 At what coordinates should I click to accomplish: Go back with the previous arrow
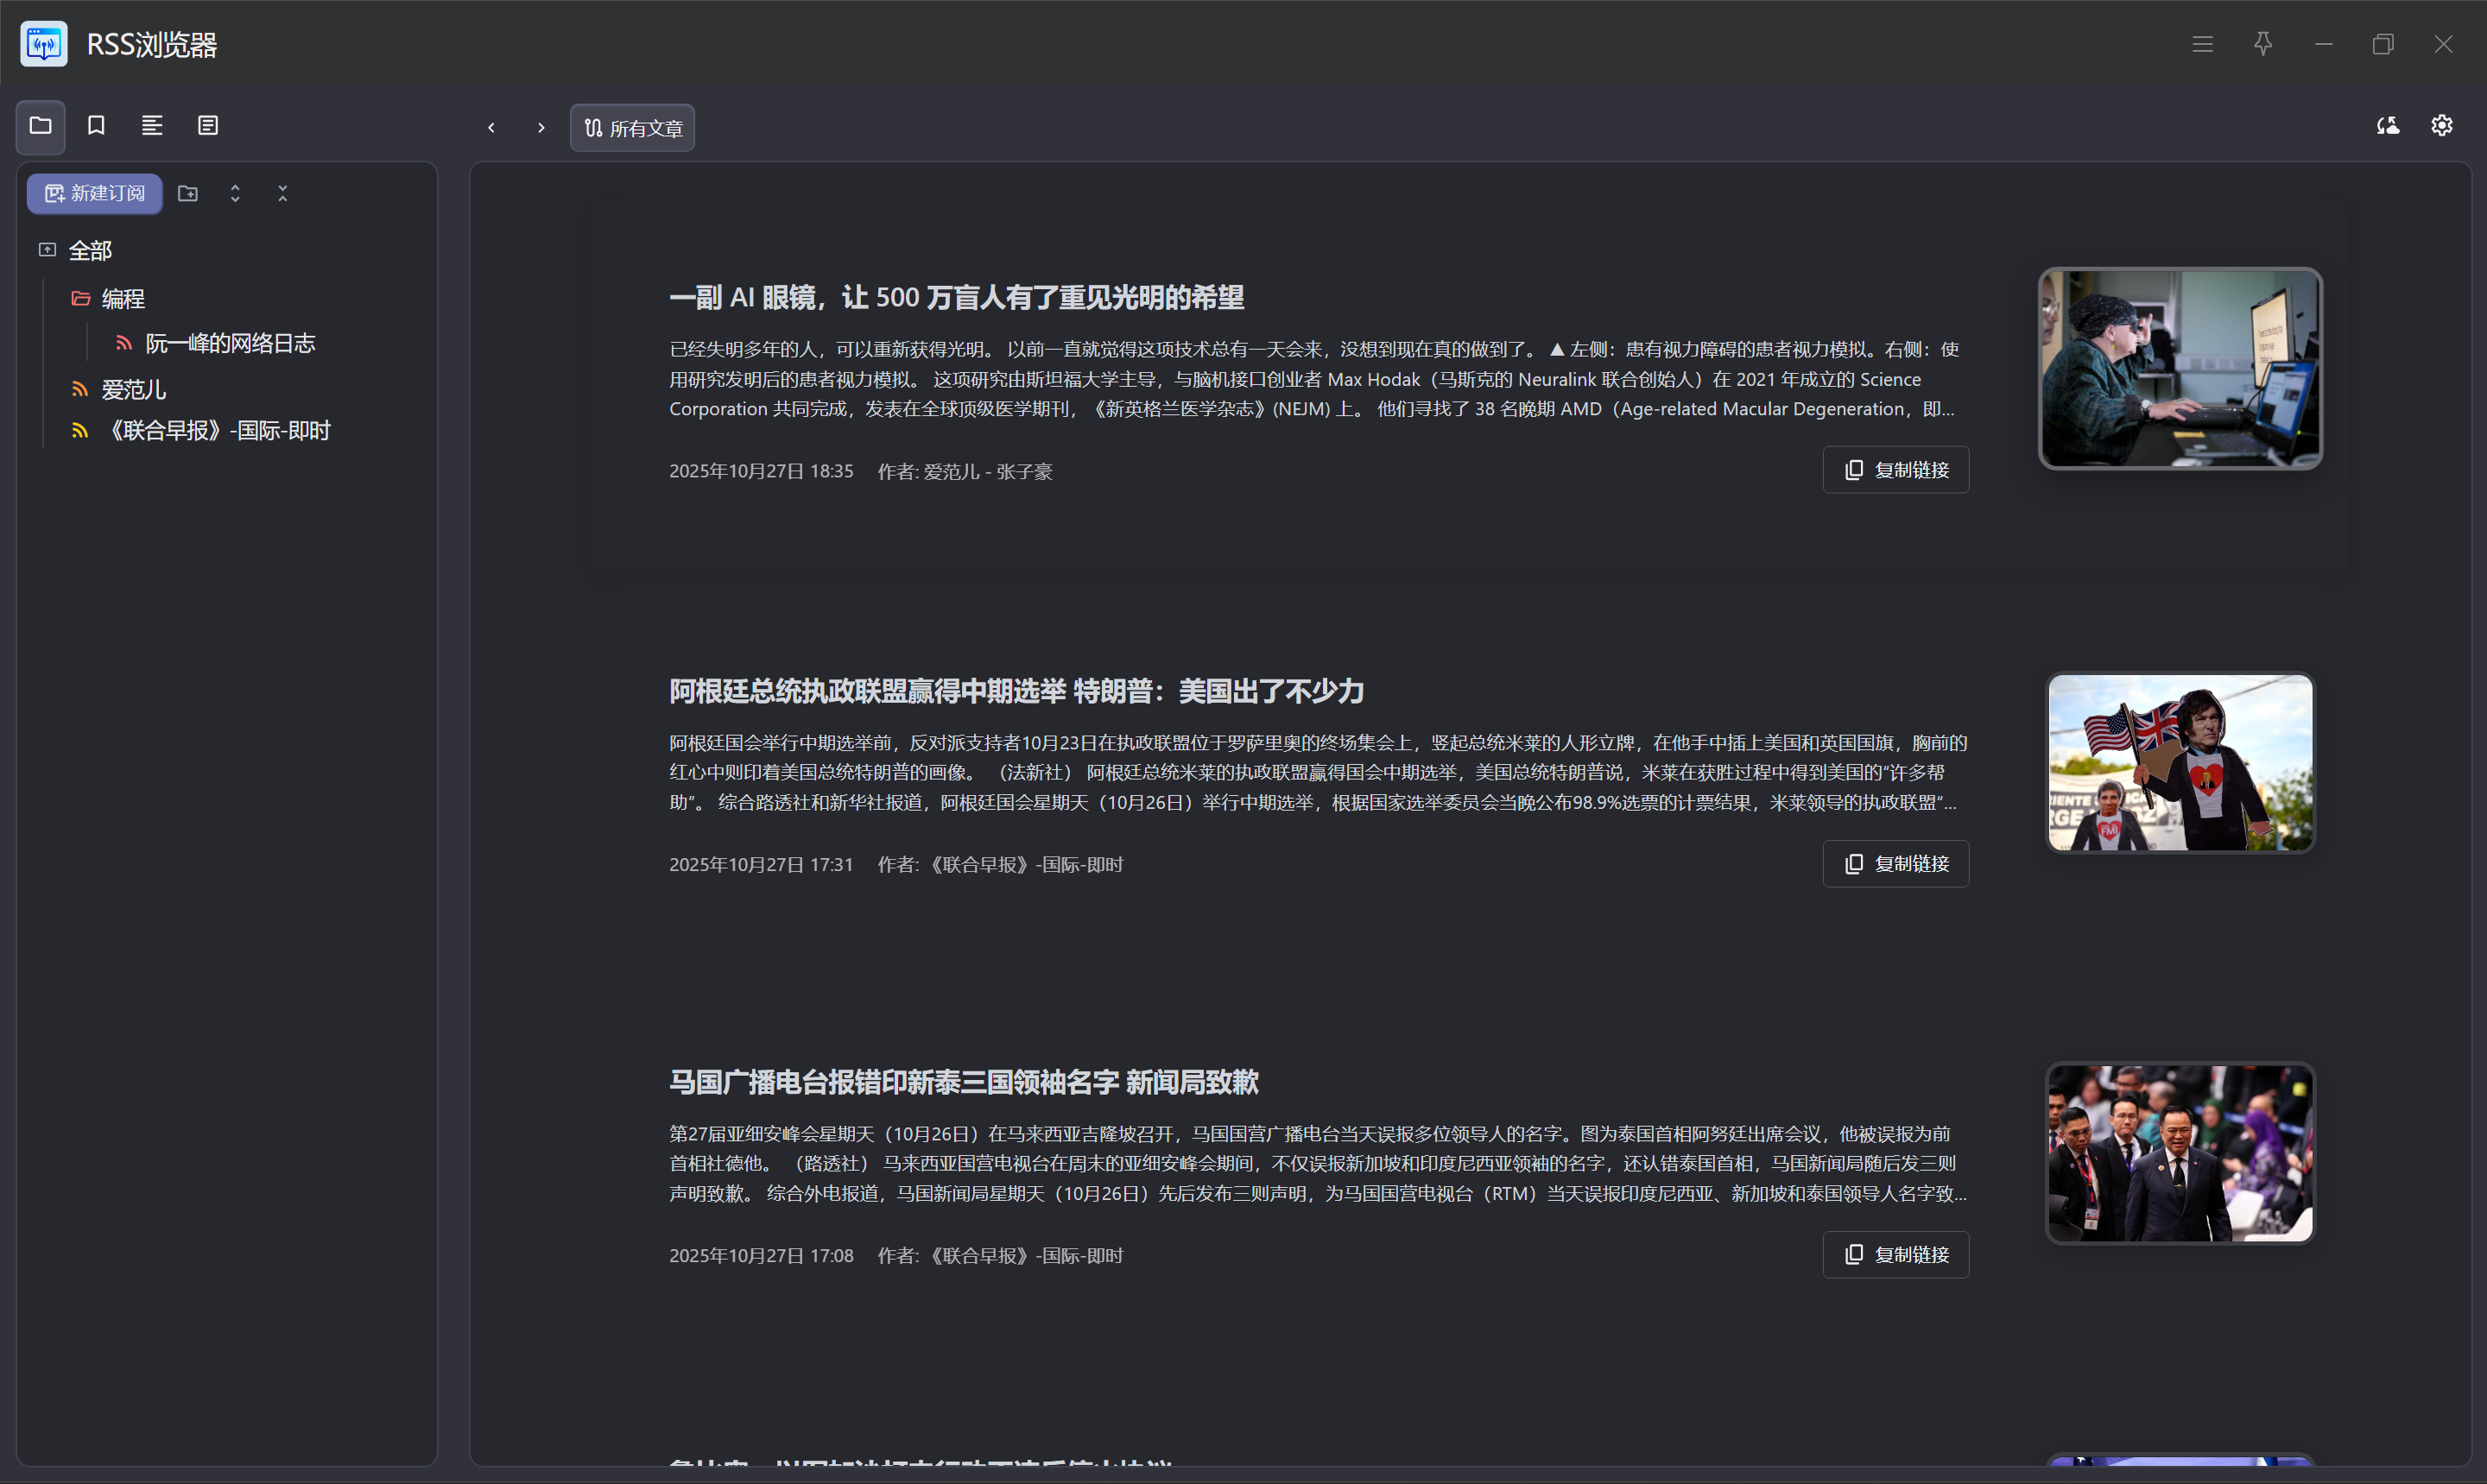[492, 128]
